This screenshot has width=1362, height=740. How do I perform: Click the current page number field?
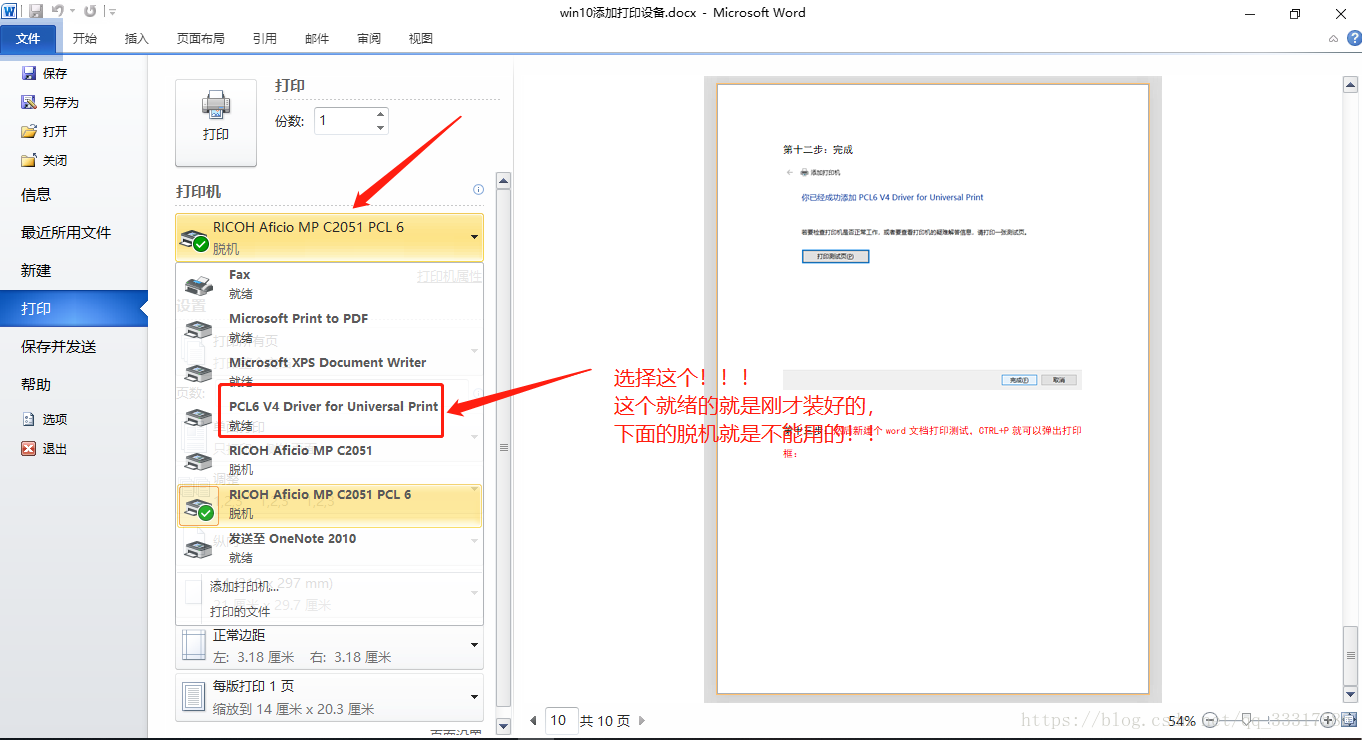click(561, 720)
